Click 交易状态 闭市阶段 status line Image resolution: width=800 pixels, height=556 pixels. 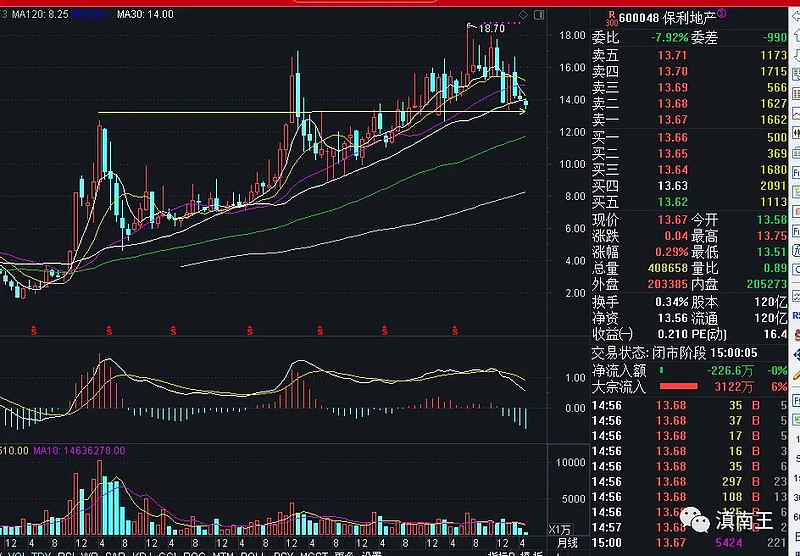pyautogui.click(x=674, y=353)
